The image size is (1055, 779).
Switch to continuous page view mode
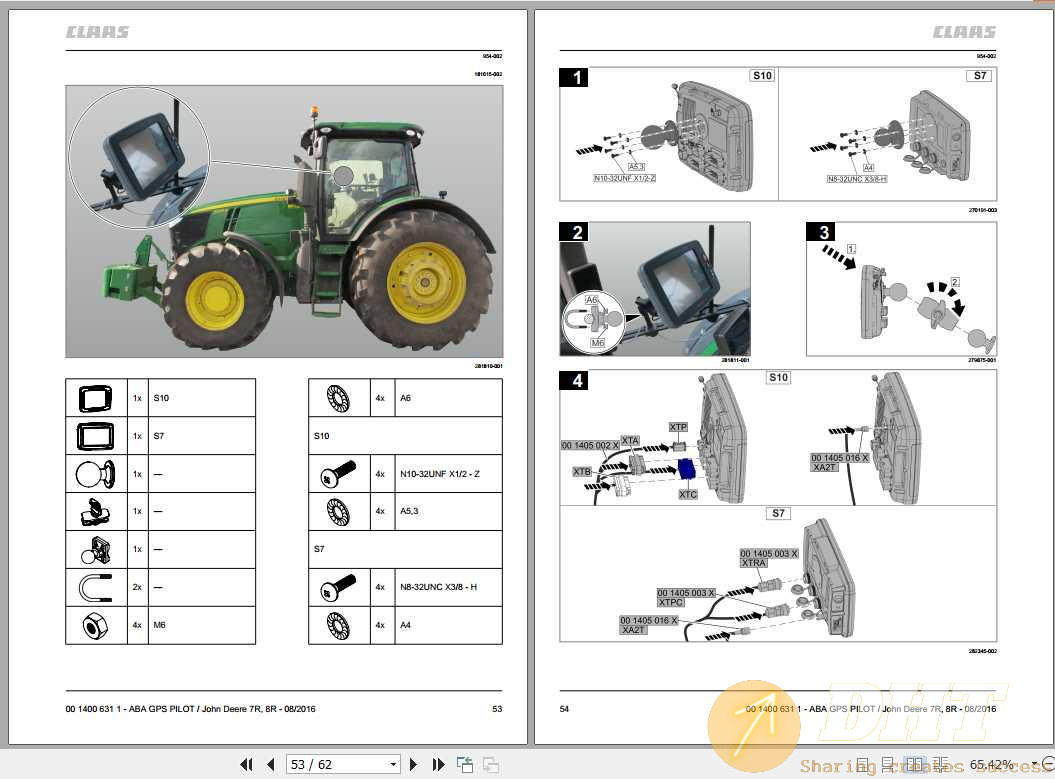(889, 764)
